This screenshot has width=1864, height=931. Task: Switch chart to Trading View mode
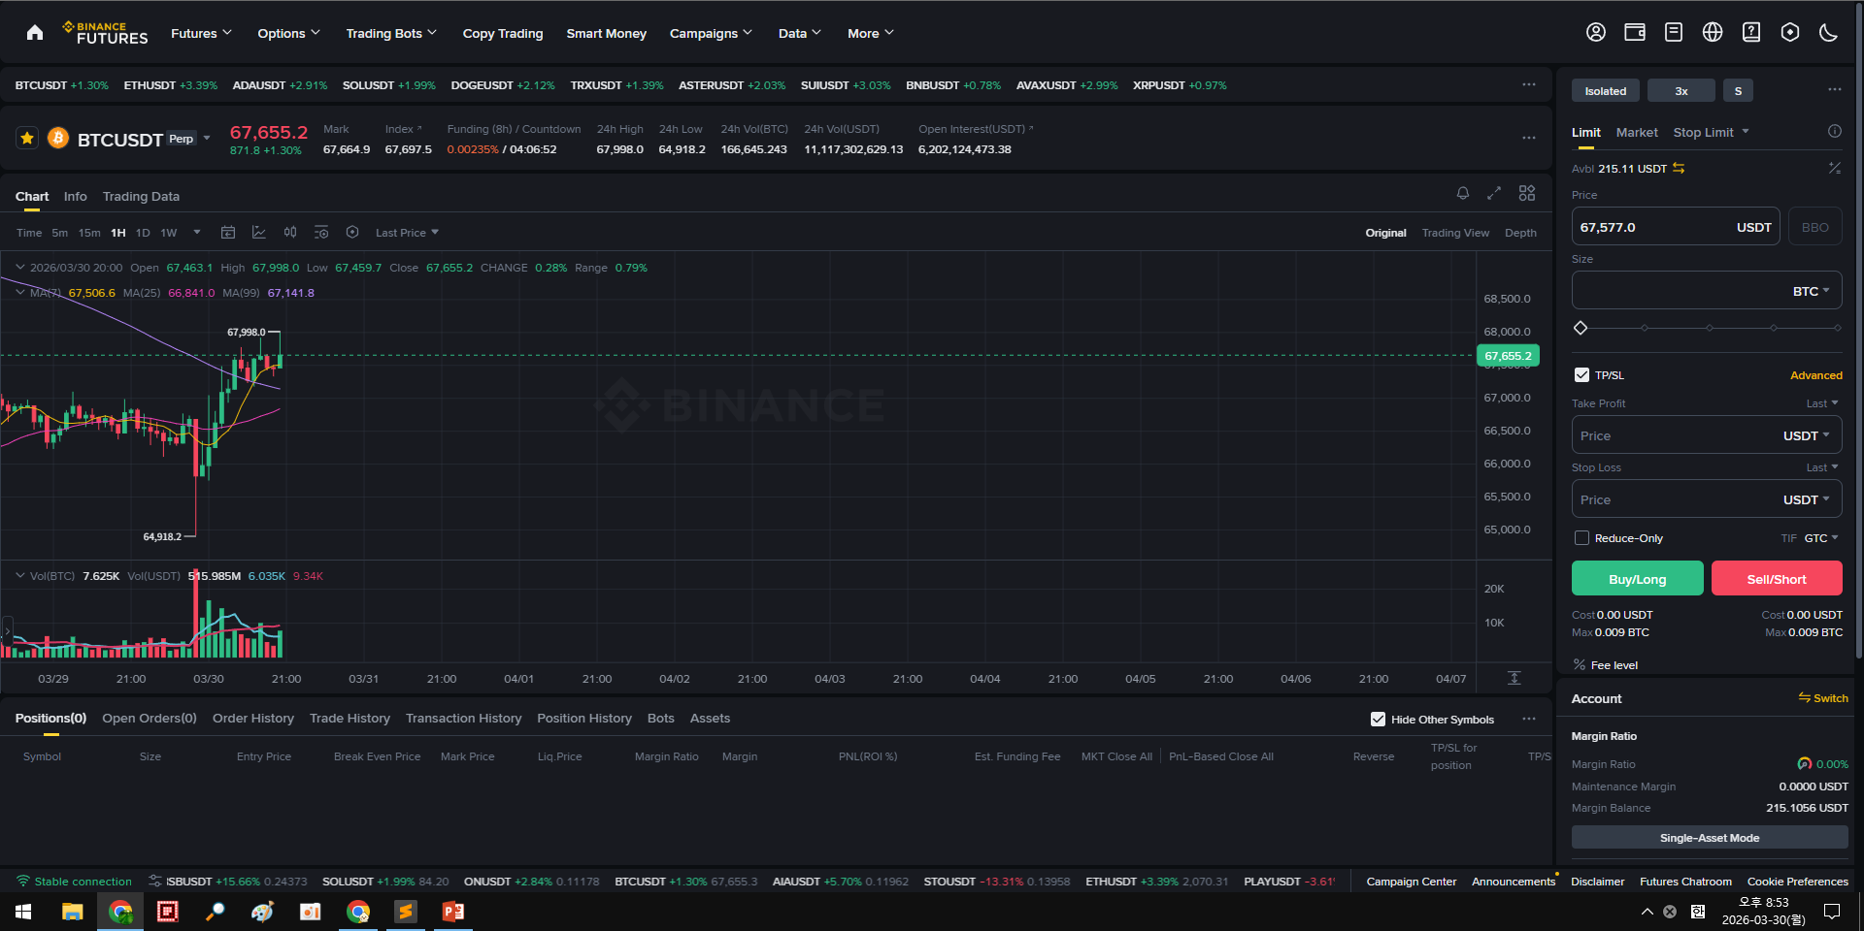tap(1455, 233)
